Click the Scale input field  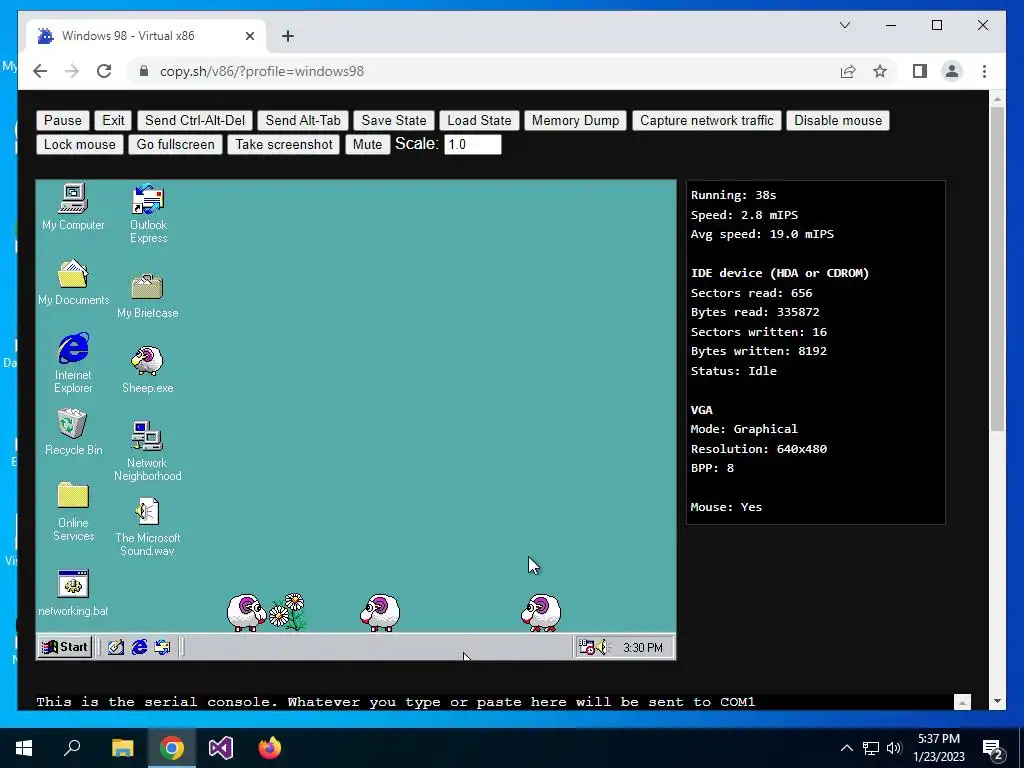[x=473, y=144]
